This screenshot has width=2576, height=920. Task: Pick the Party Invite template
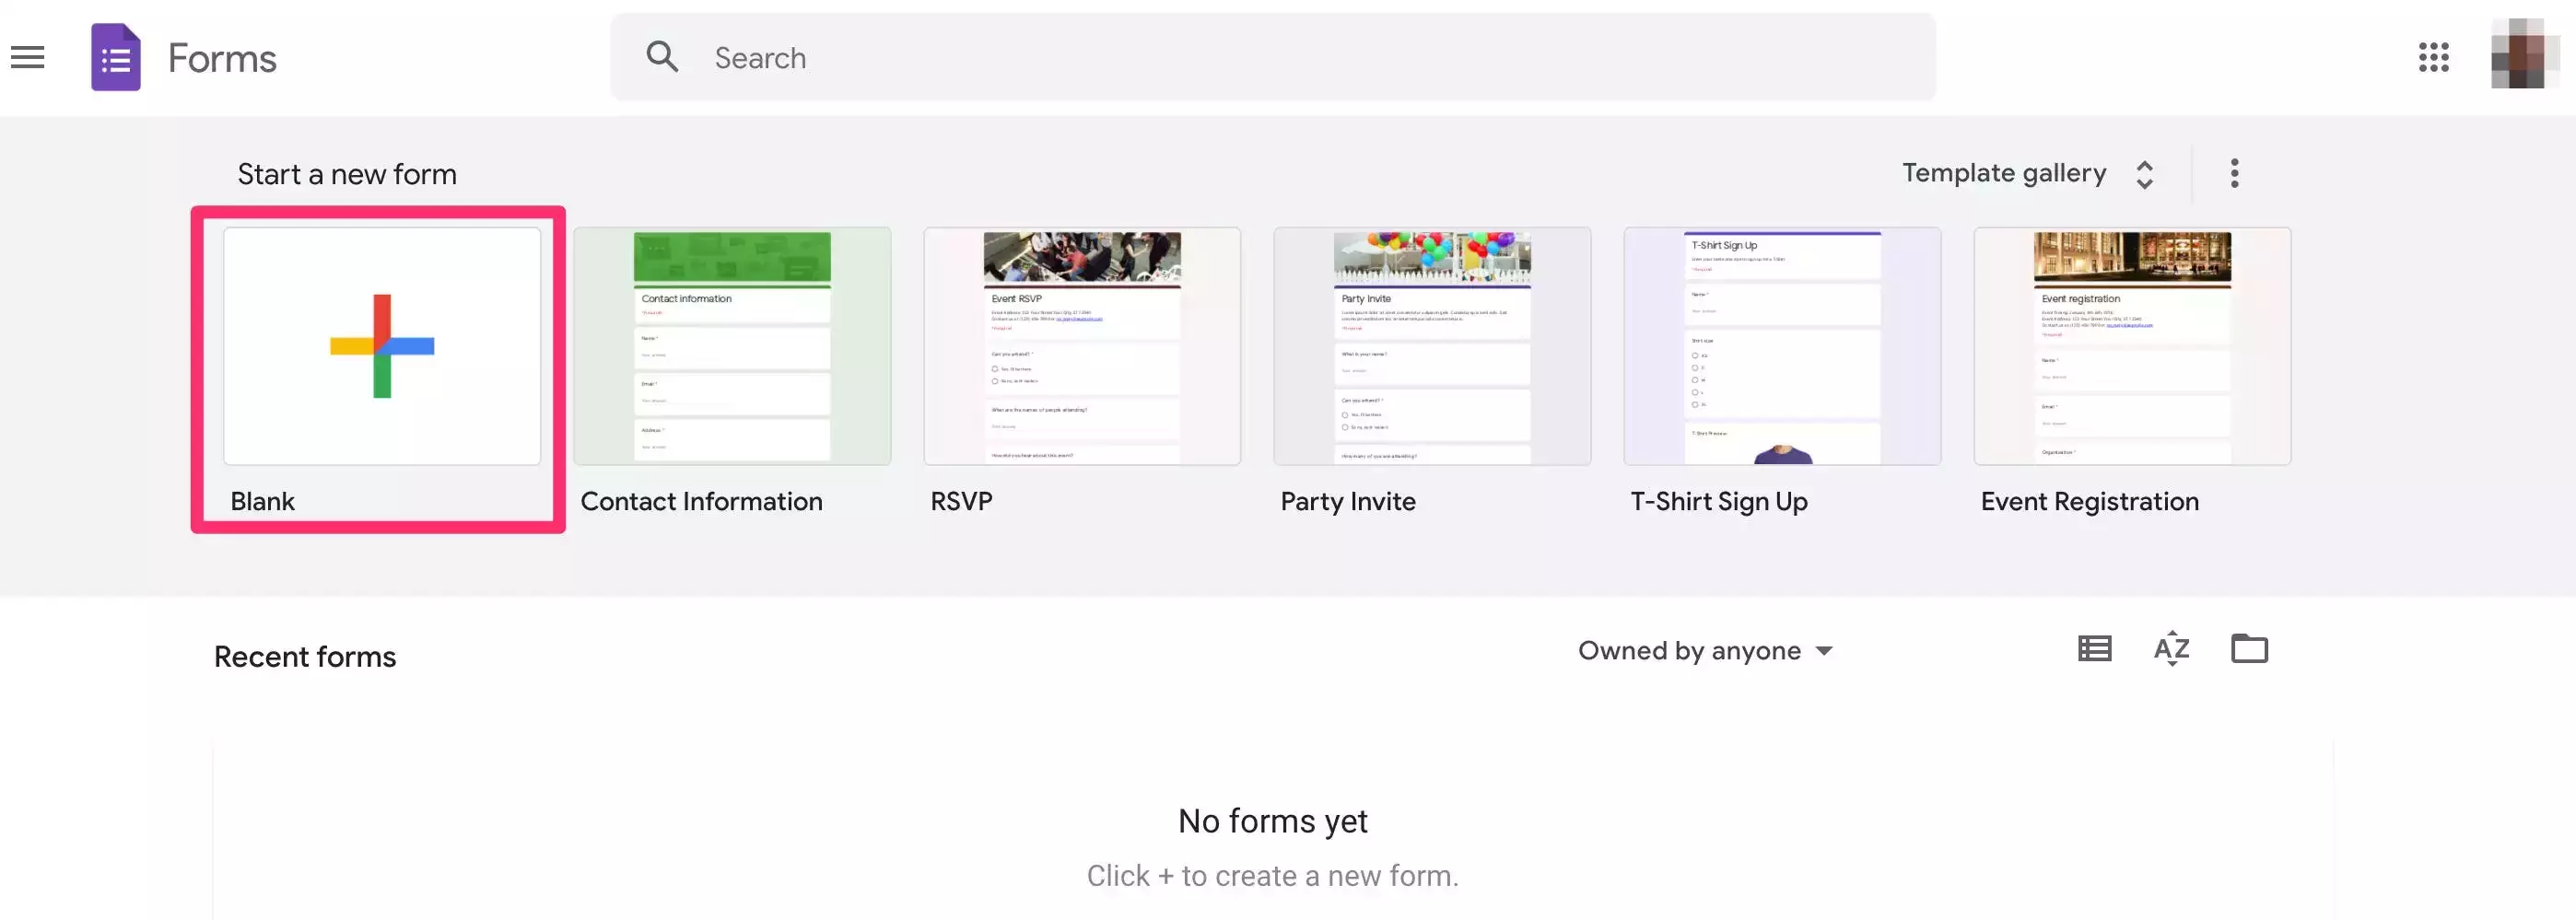1432,346
